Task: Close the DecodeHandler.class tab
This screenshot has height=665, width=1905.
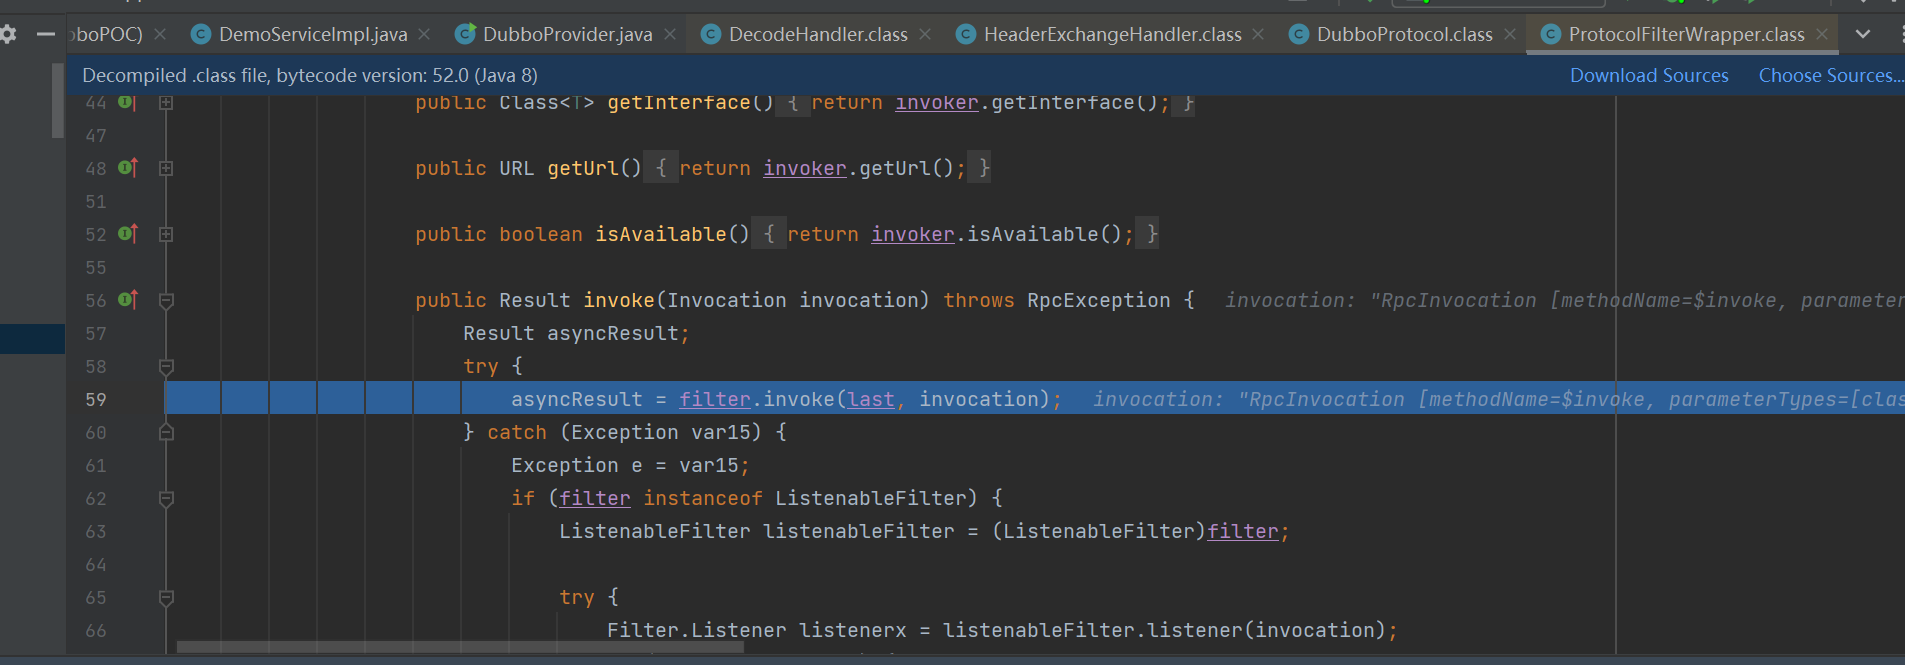Action: coord(925,34)
